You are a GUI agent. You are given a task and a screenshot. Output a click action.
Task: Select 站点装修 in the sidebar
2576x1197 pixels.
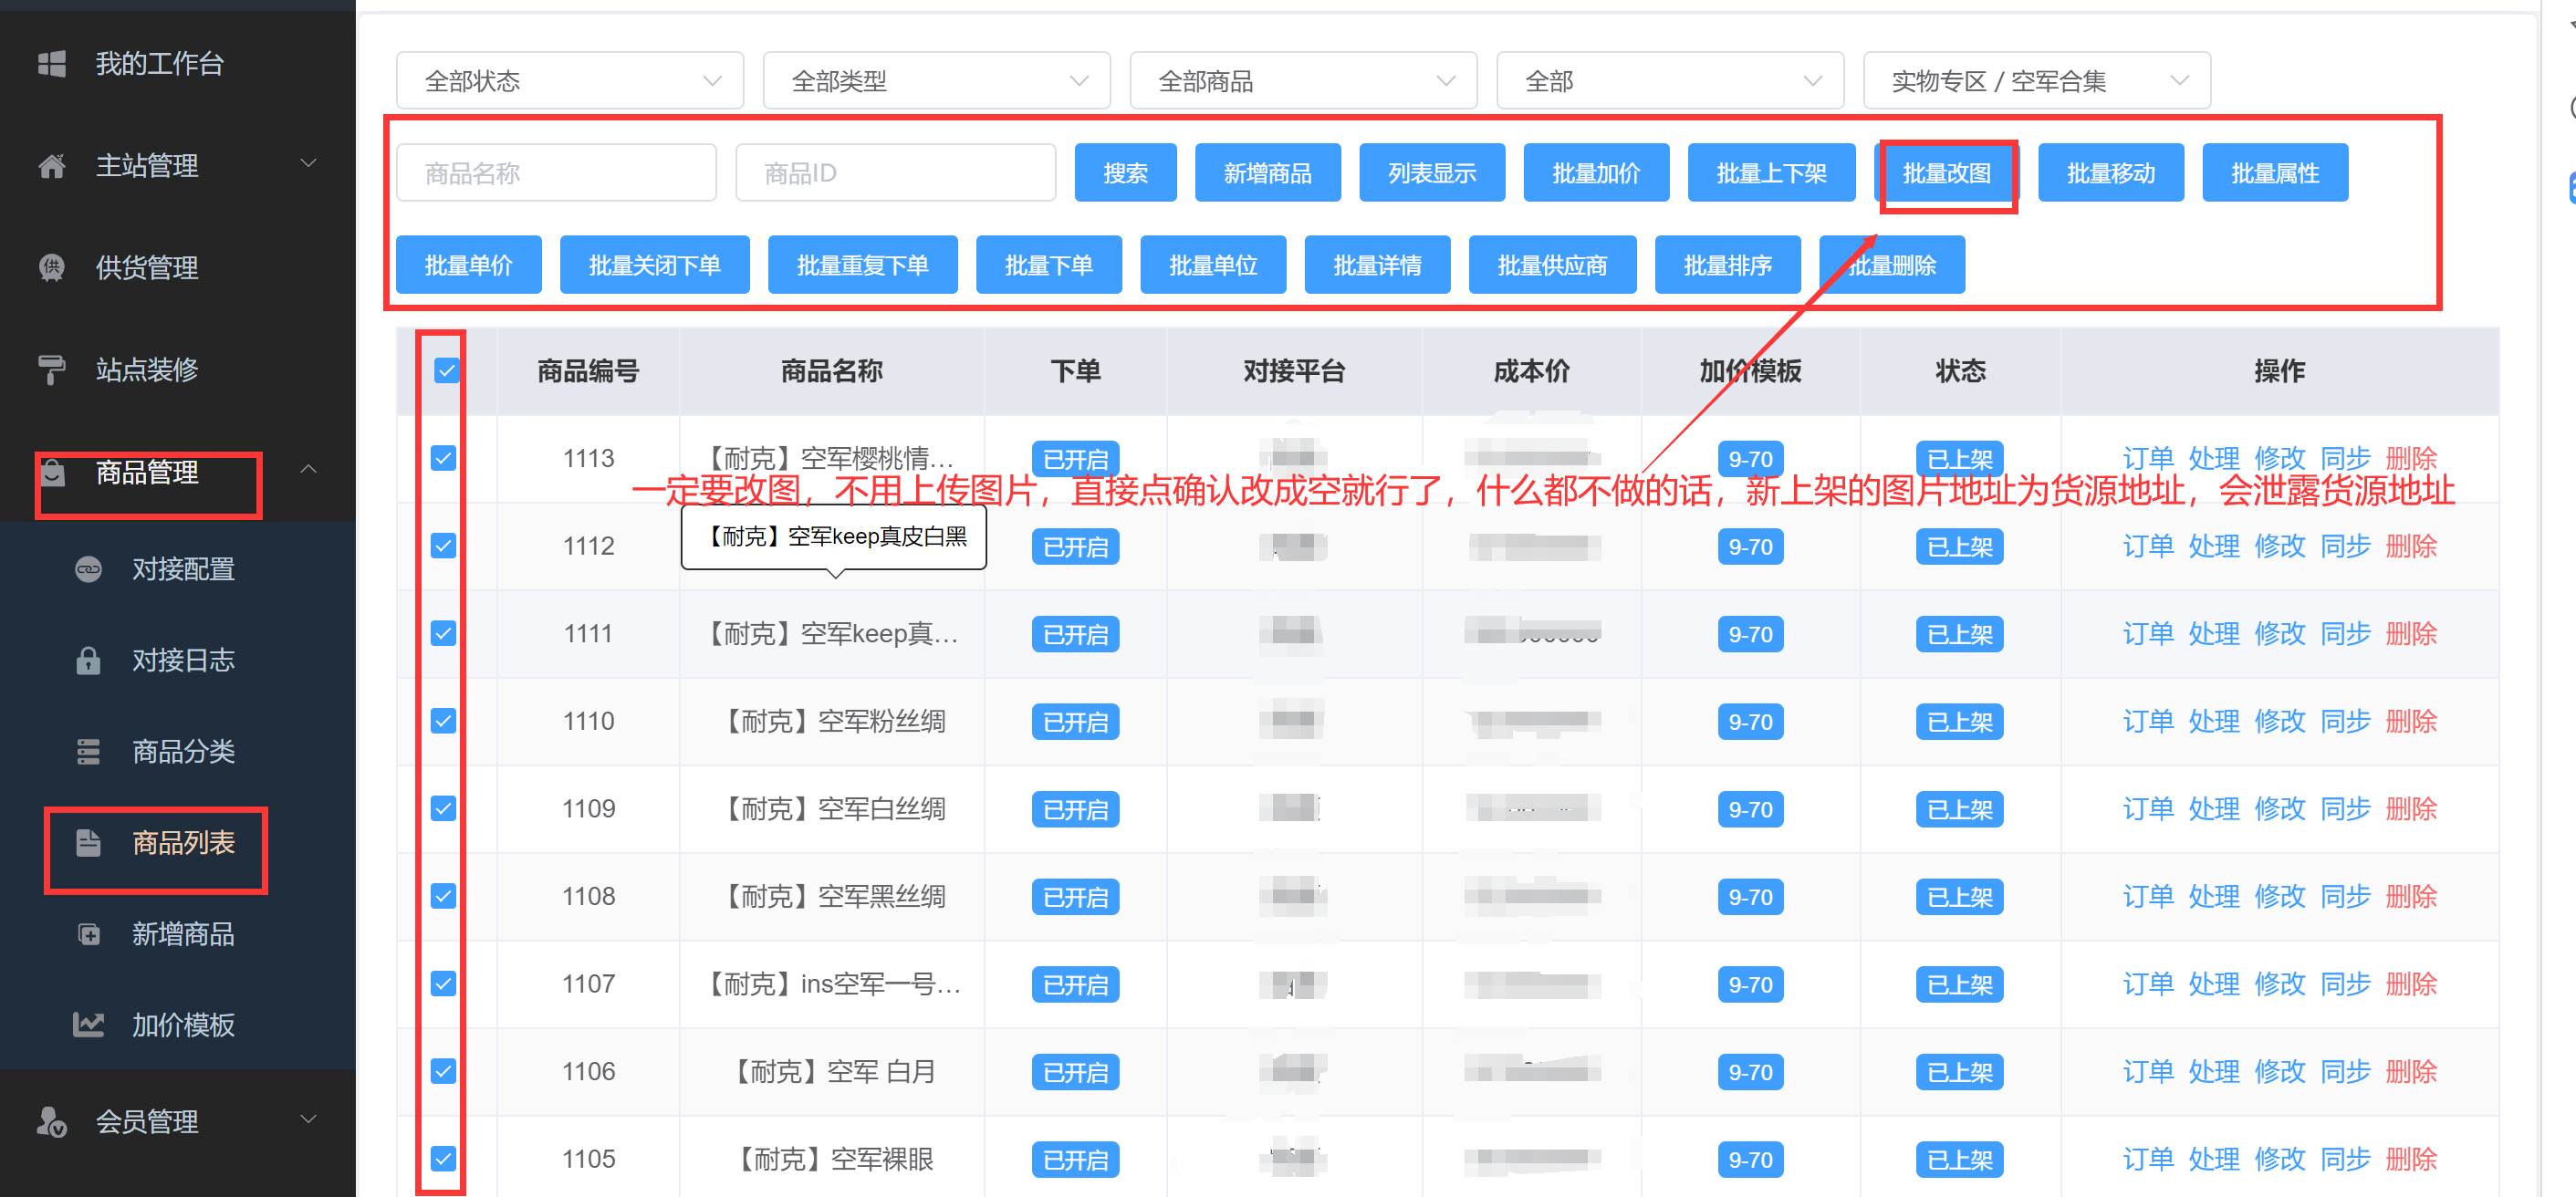point(147,369)
